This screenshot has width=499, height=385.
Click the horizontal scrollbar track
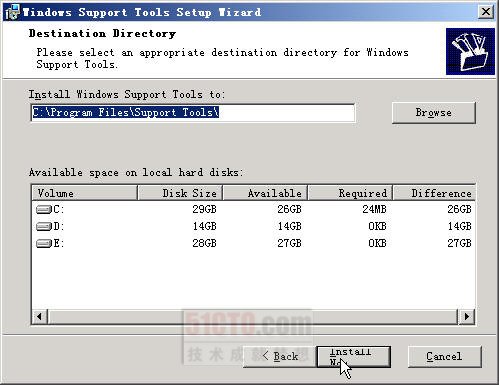pyautogui.click(x=253, y=316)
